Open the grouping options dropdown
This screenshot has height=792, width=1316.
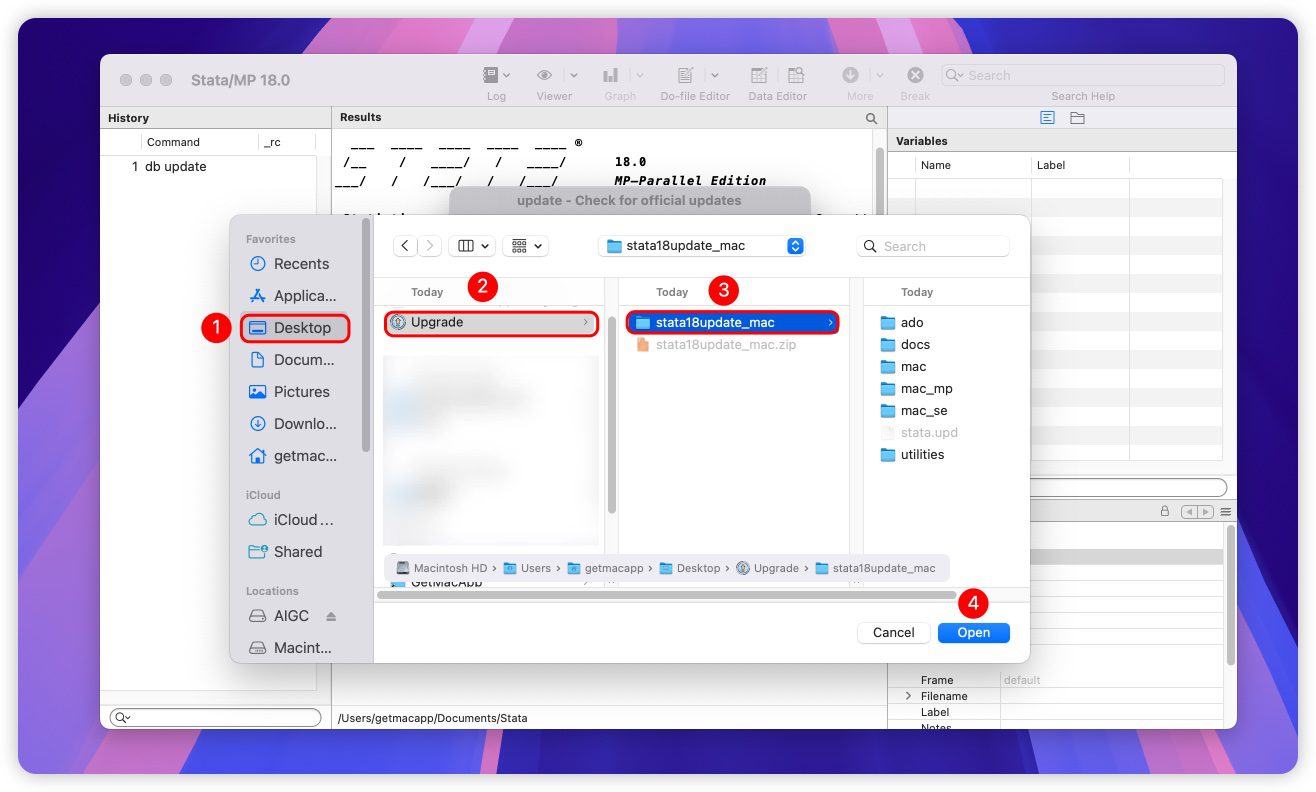(525, 246)
